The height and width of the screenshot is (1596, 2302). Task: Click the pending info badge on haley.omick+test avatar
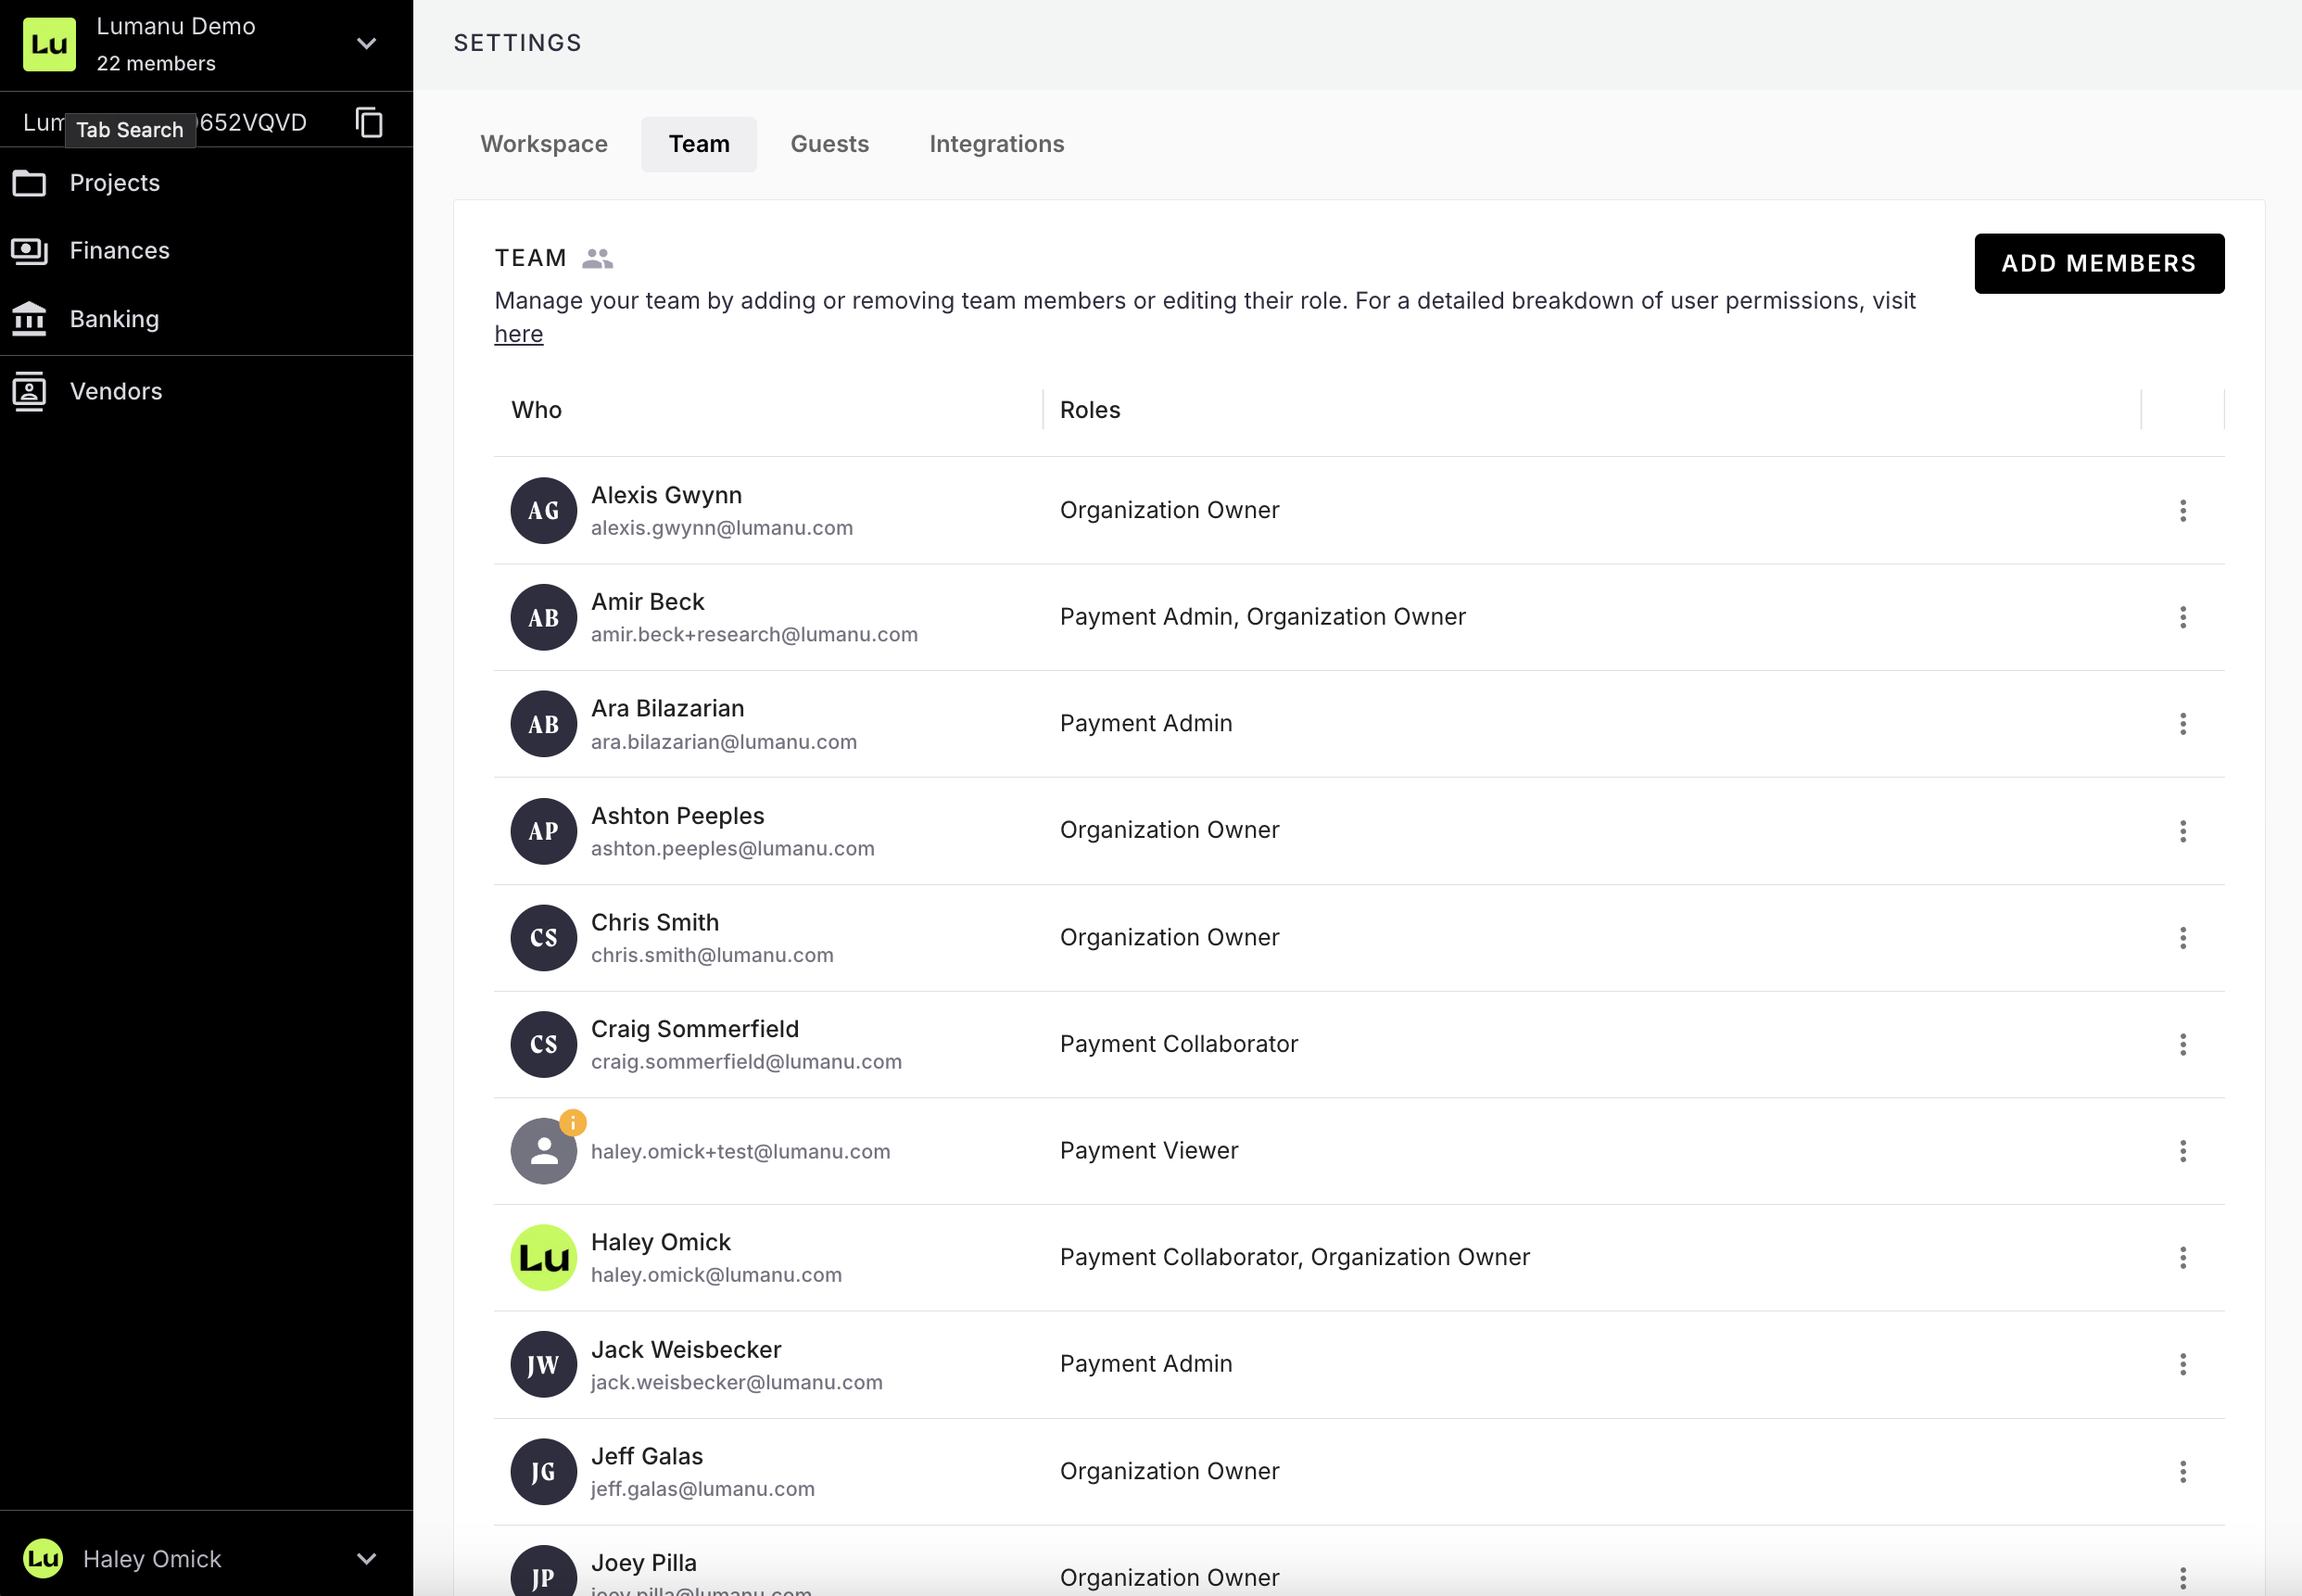pos(573,1122)
